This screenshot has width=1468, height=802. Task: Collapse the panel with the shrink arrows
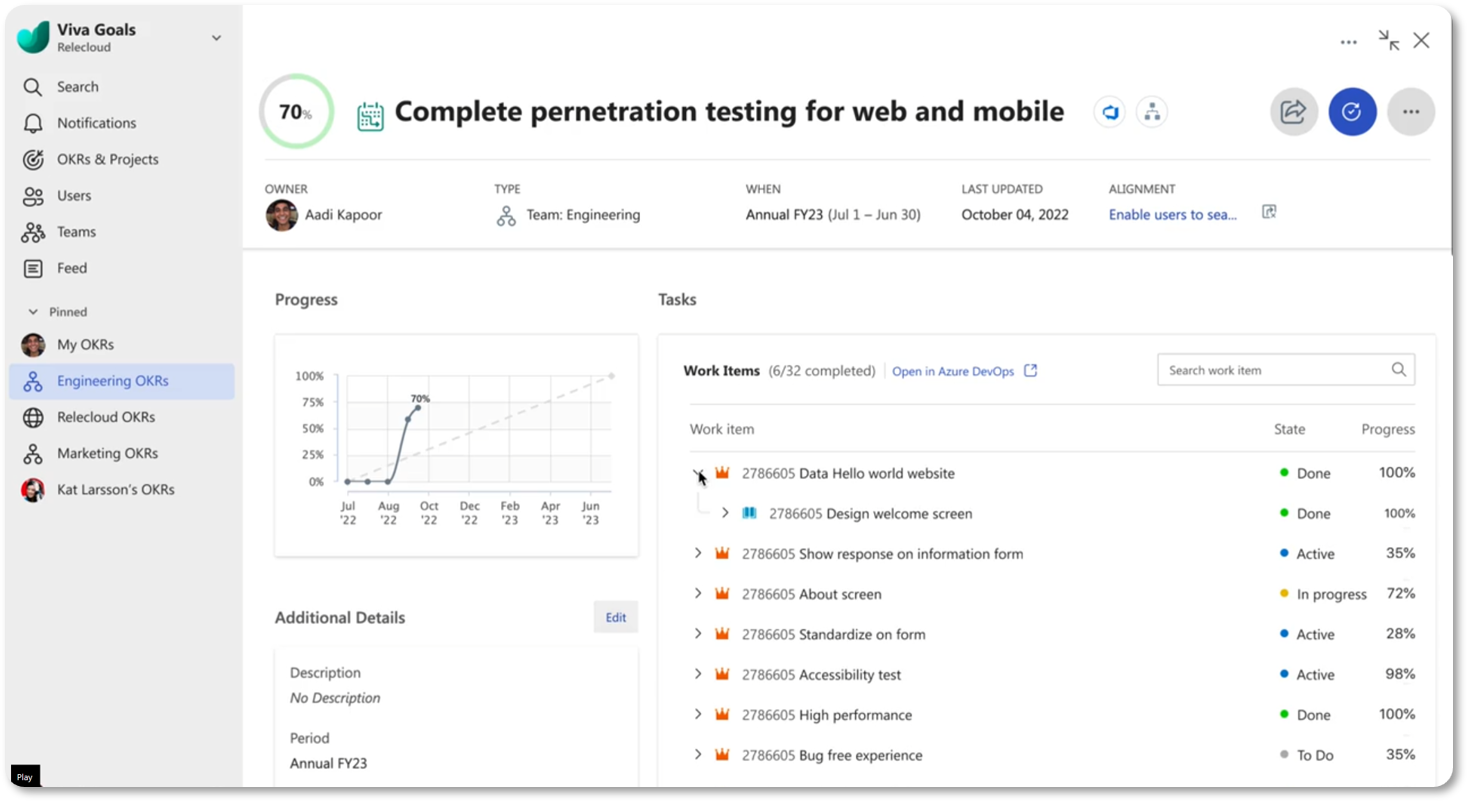coord(1389,40)
